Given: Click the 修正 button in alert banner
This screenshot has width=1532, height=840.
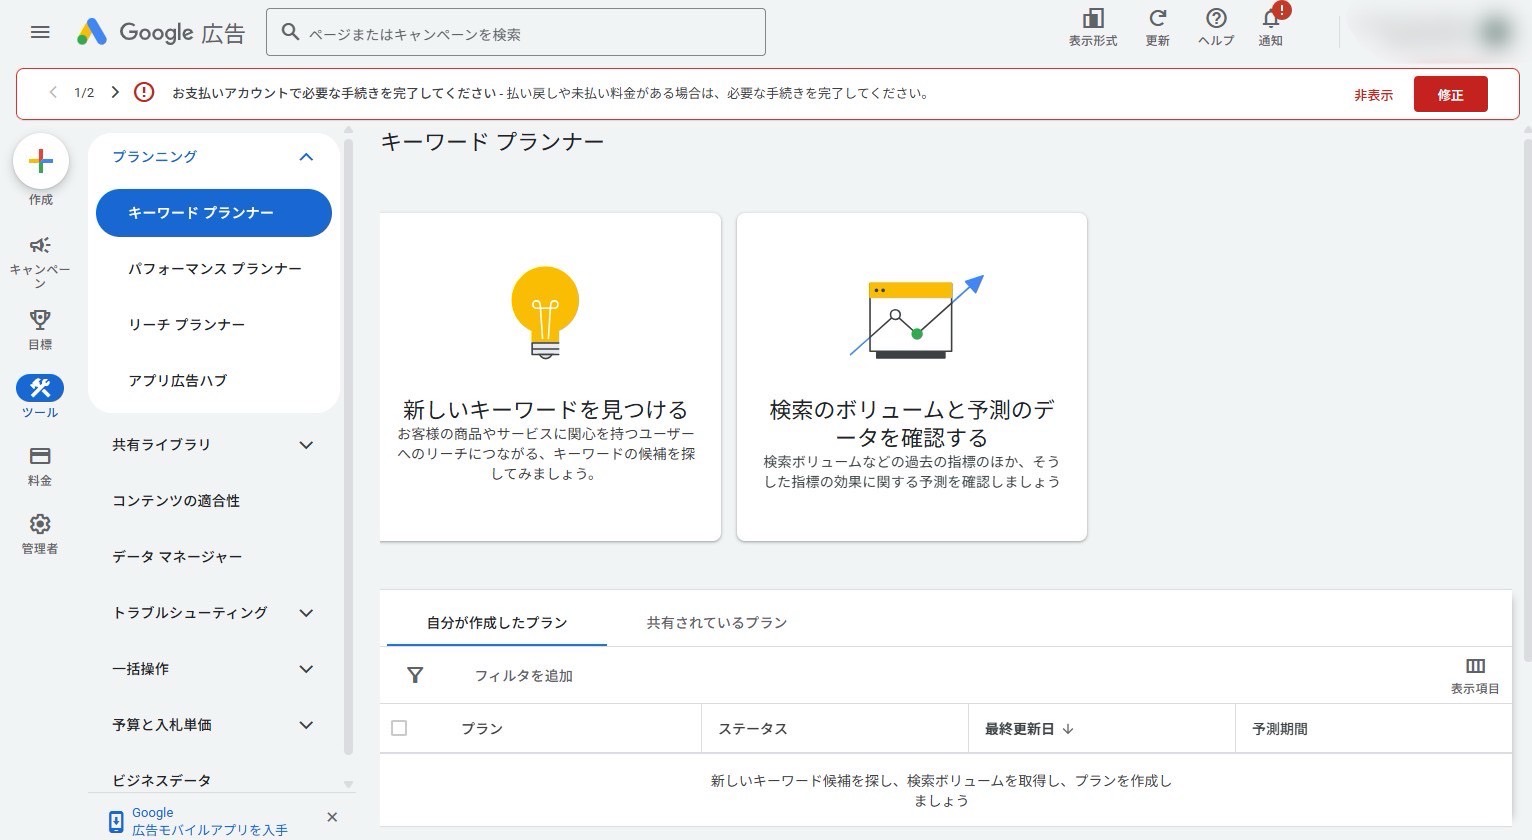Looking at the screenshot, I should 1450,93.
